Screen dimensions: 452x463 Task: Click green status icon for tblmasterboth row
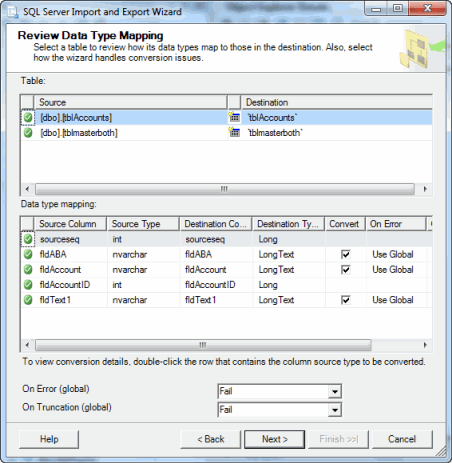(x=28, y=133)
